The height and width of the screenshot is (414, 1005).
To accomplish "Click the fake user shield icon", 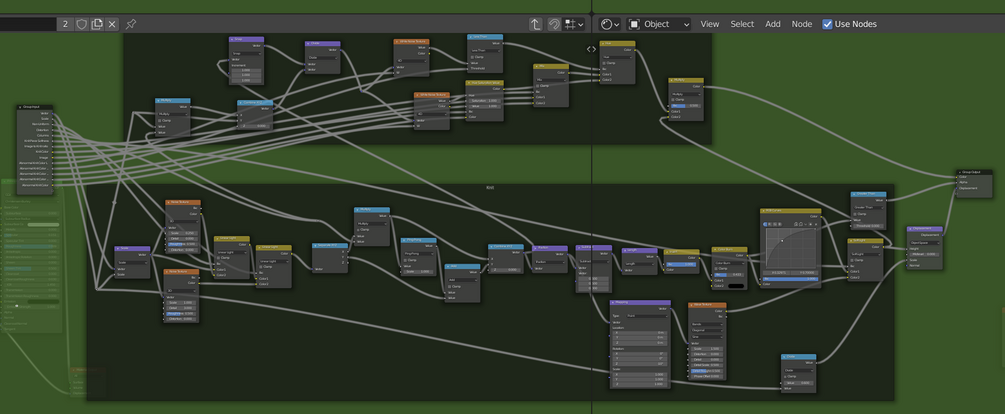I will [82, 24].
